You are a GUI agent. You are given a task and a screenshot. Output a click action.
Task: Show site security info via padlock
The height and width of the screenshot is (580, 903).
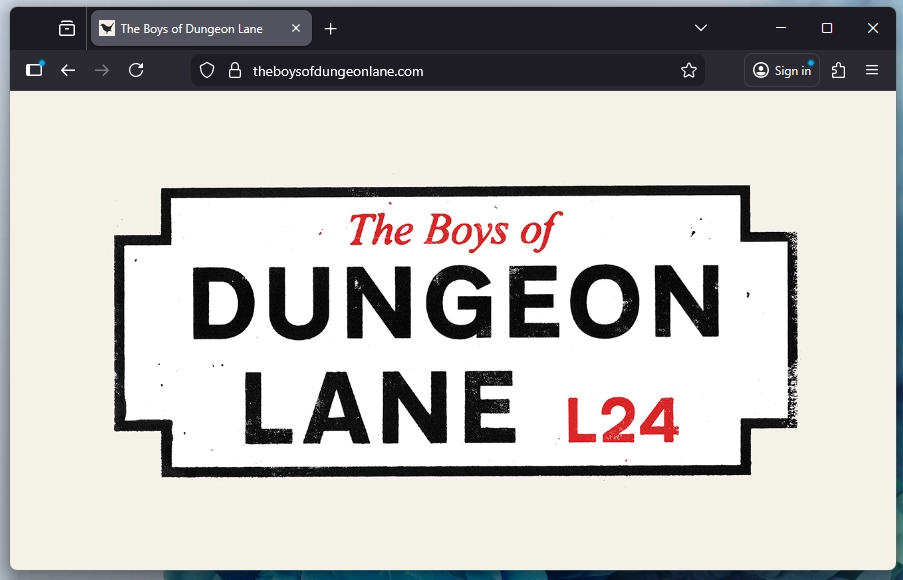235,71
